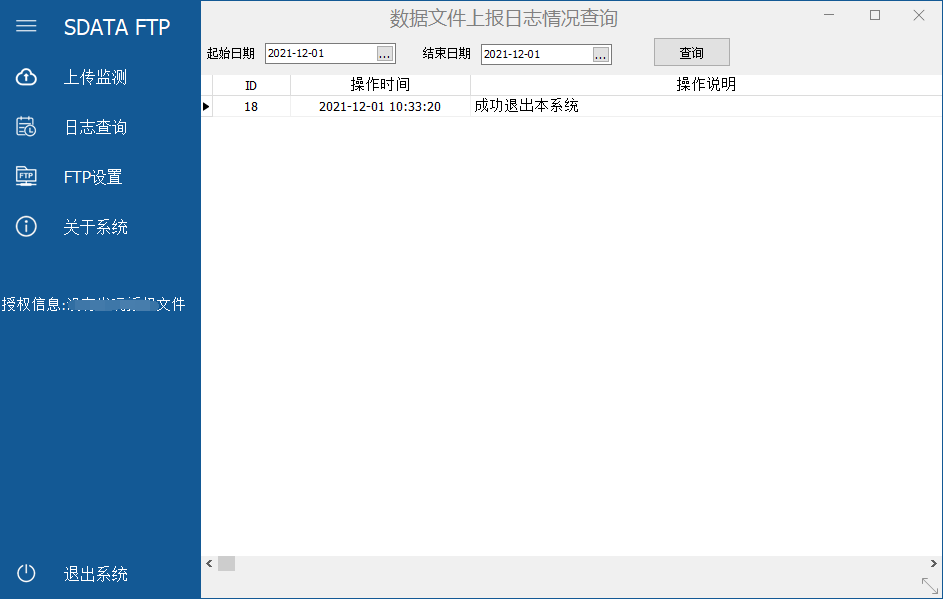Open the 上传监测 menu item

coord(95,77)
